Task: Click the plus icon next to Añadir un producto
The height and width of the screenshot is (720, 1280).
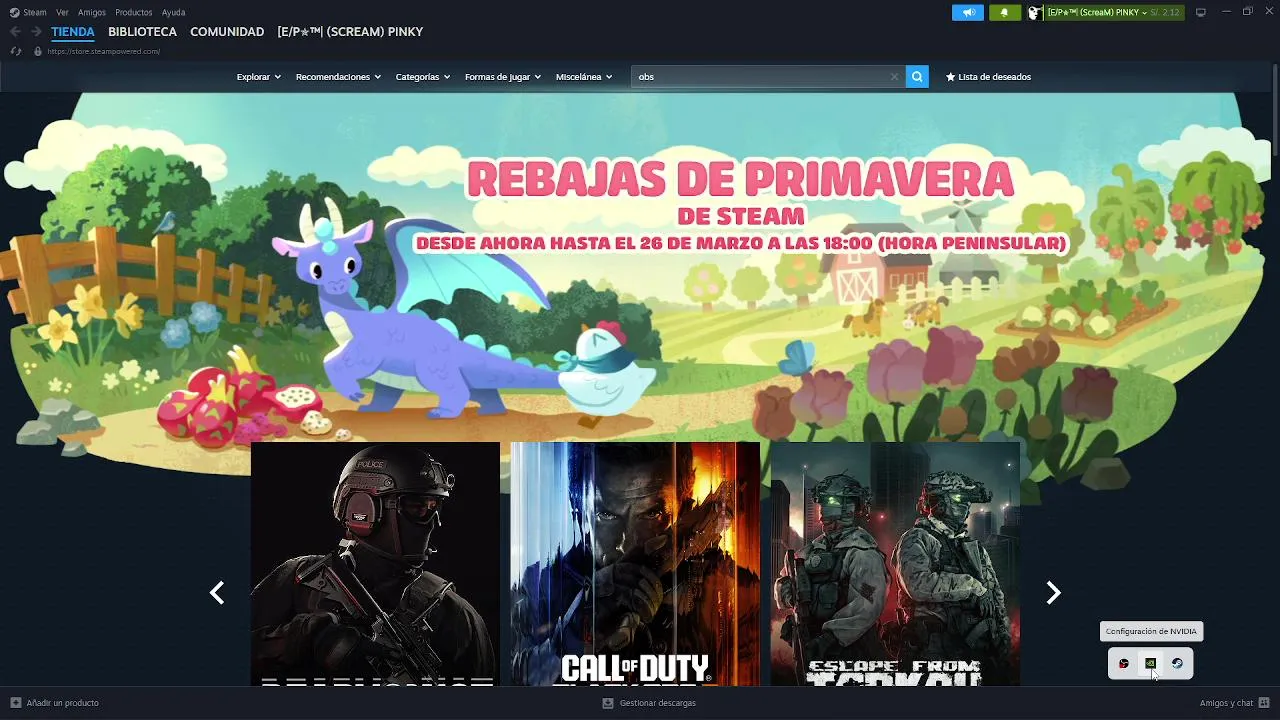Action: [15, 703]
